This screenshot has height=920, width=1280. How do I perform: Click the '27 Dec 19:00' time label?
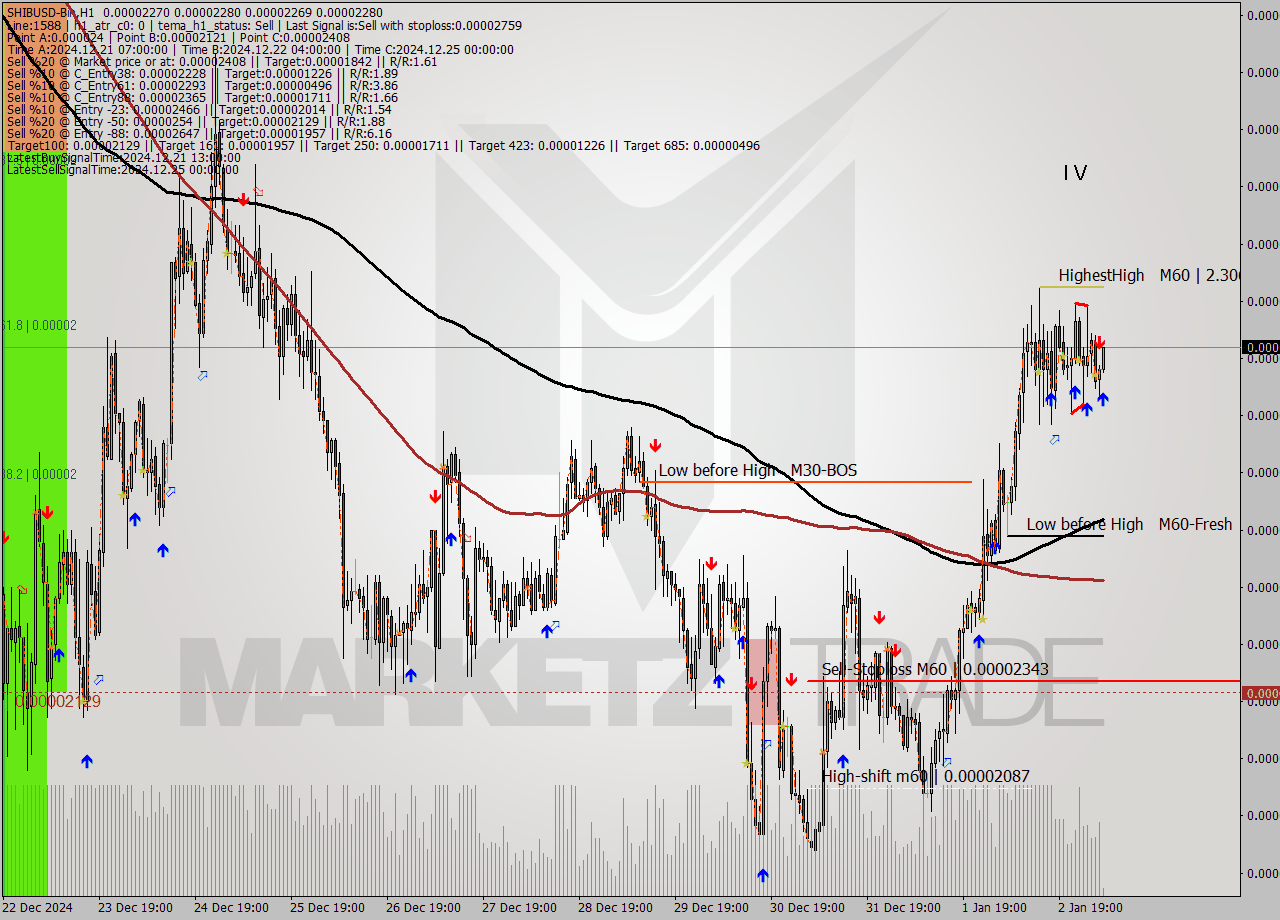519,908
